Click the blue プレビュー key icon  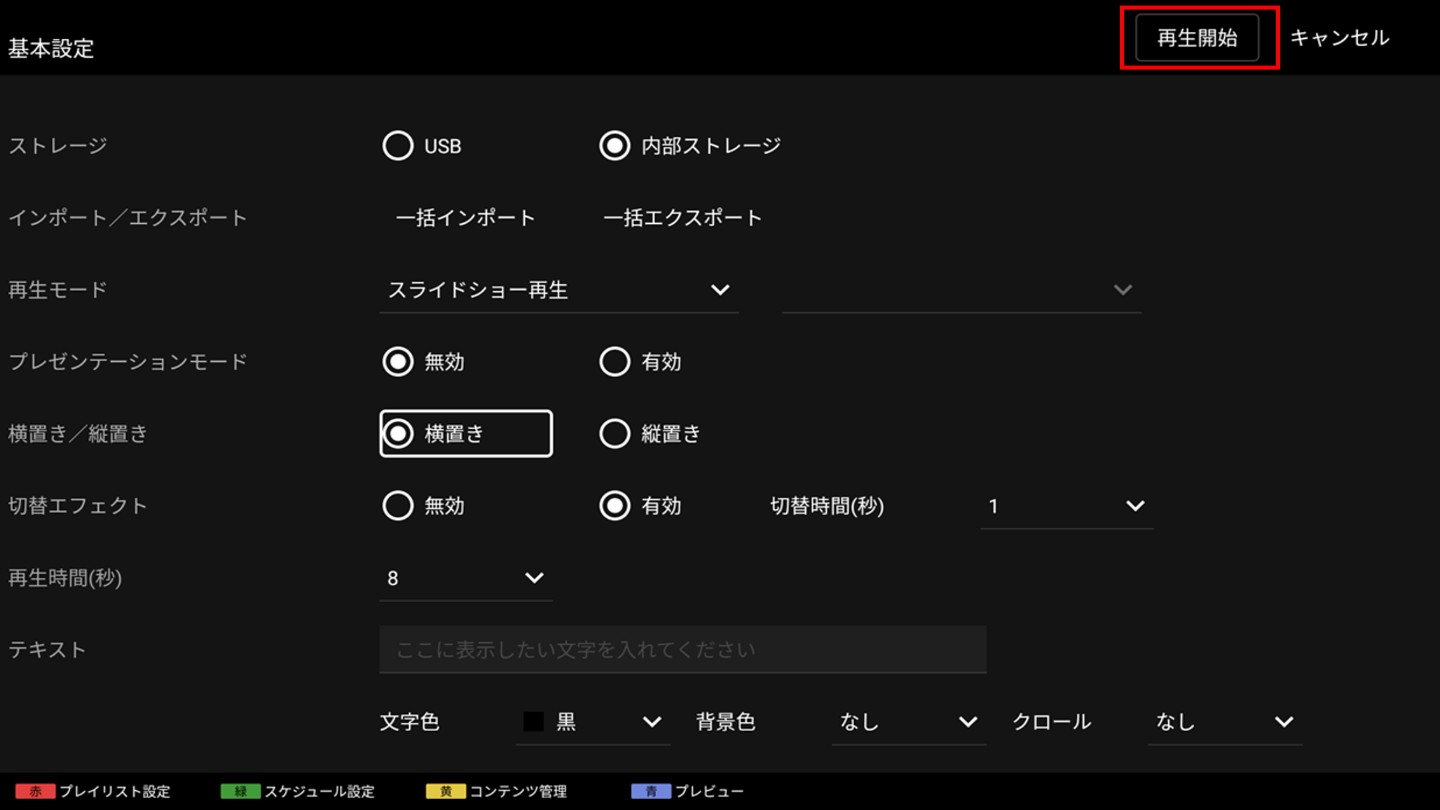[650, 791]
